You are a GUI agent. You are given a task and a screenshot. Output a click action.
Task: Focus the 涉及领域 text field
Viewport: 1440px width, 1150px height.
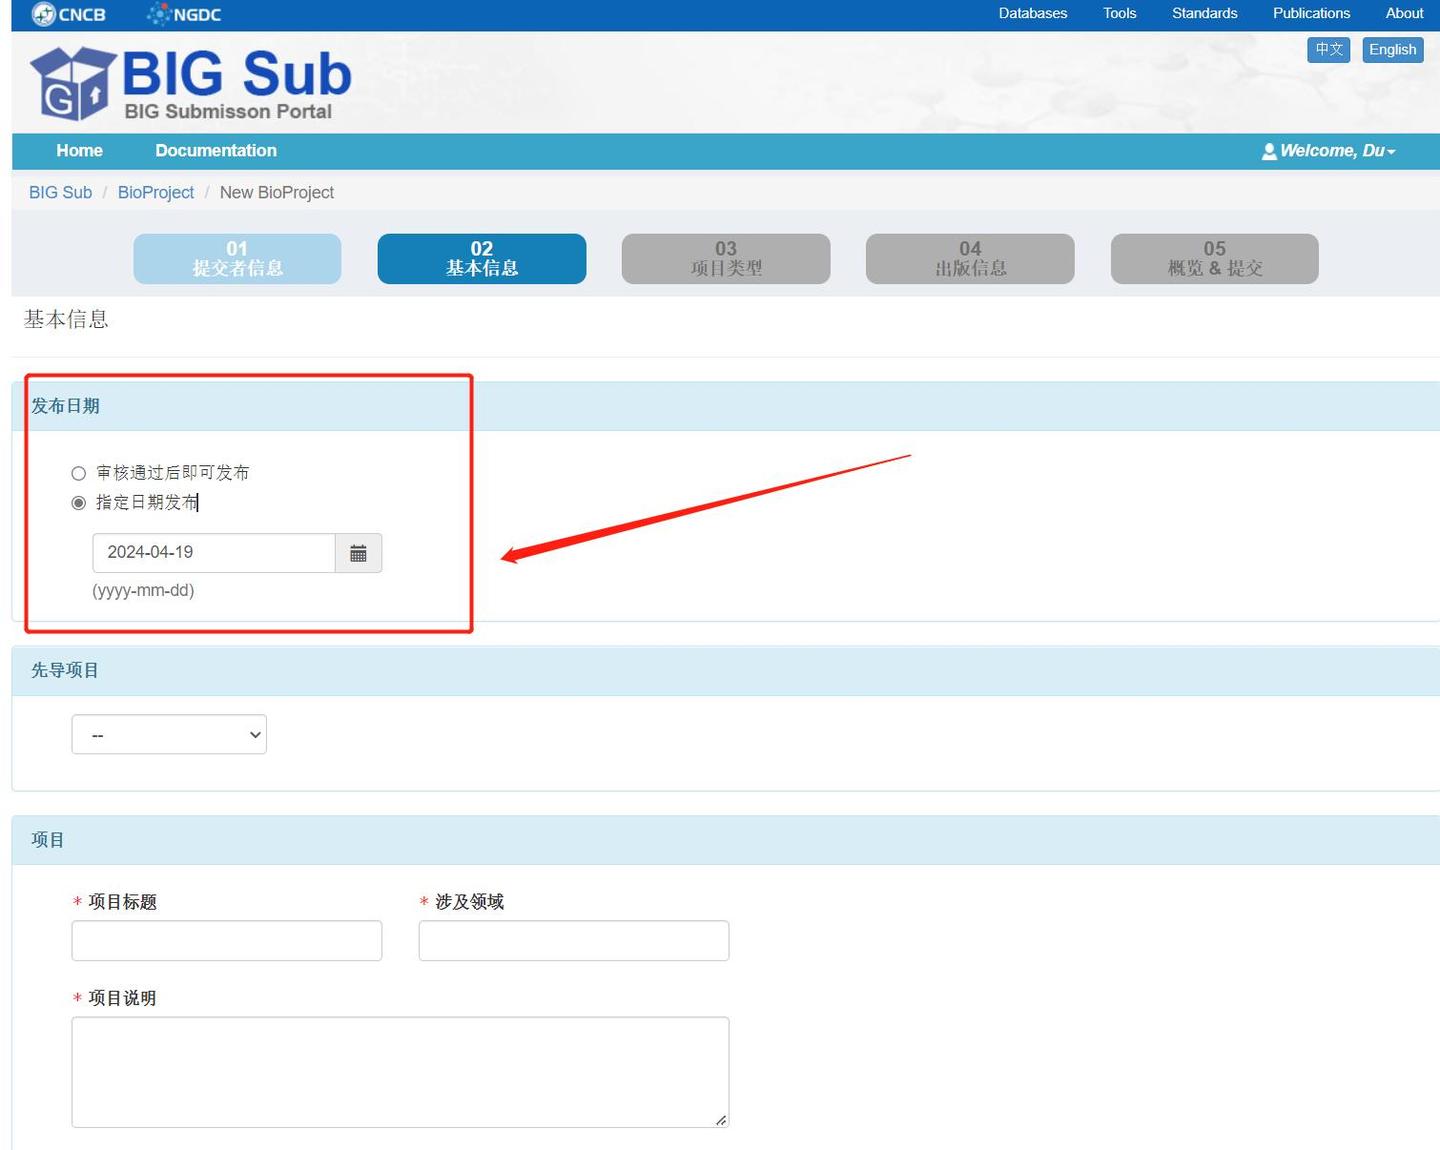[574, 941]
